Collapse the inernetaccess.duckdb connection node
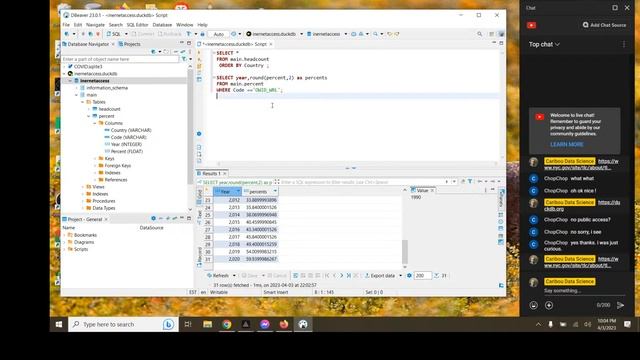Image resolution: width=640 pixels, height=360 pixels. [x=64, y=74]
